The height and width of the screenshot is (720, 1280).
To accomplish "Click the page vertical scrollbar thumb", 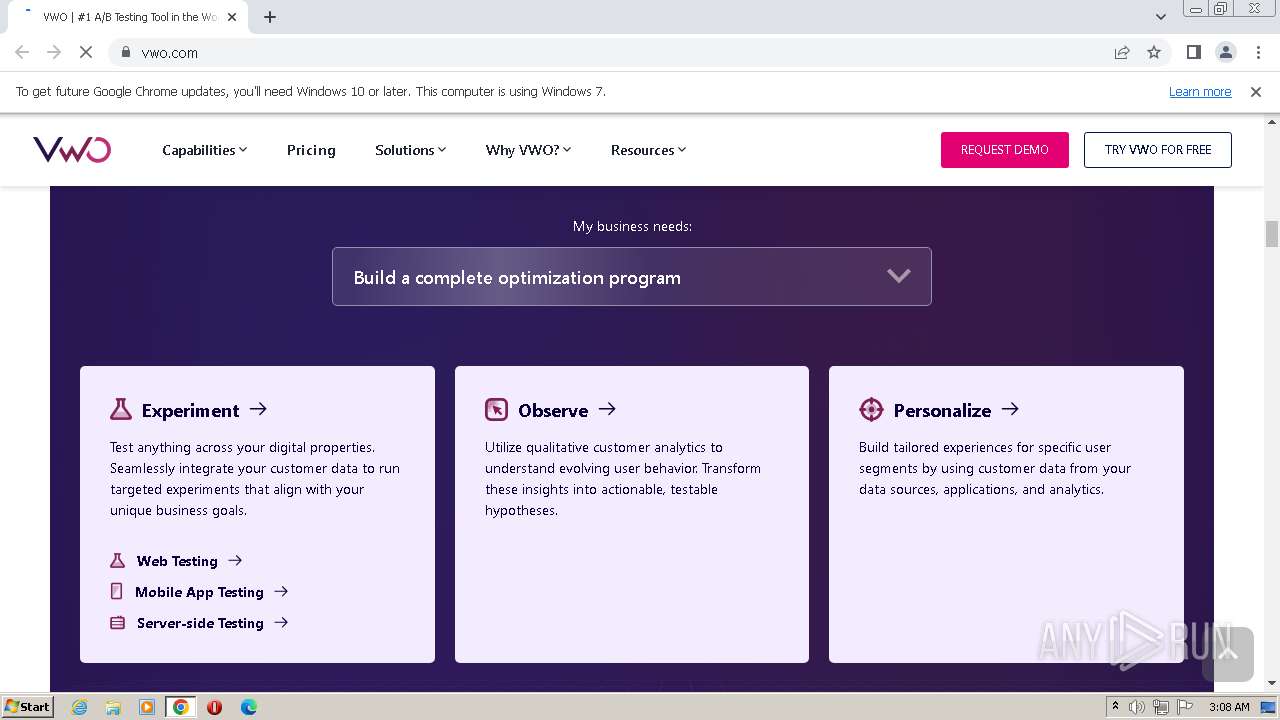I will click(x=1272, y=233).
